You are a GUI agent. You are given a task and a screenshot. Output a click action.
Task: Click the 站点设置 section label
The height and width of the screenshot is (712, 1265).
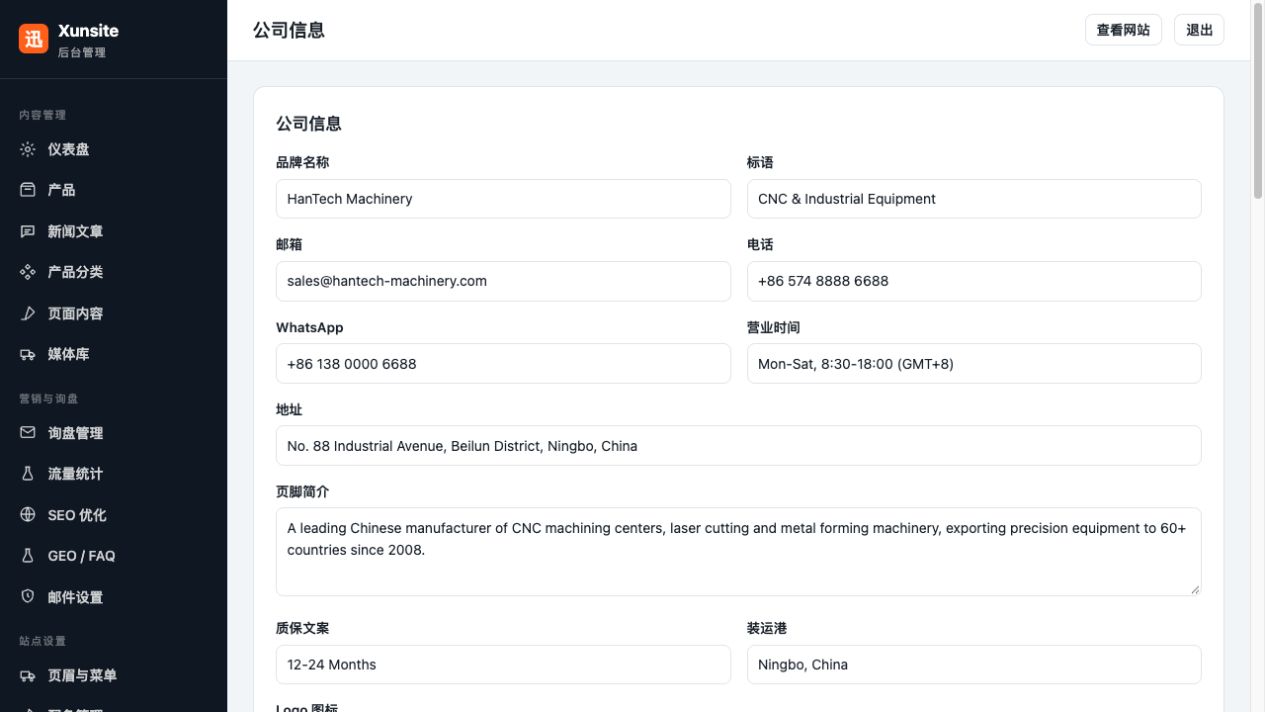pos(43,641)
